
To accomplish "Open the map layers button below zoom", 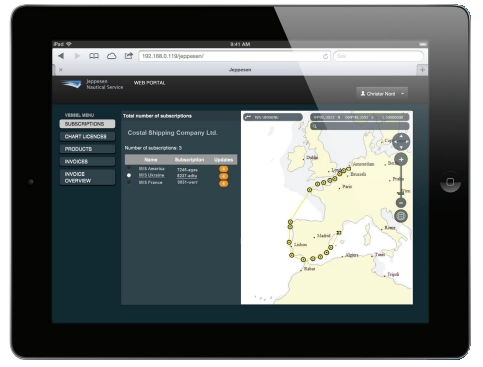I will coord(401,216).
